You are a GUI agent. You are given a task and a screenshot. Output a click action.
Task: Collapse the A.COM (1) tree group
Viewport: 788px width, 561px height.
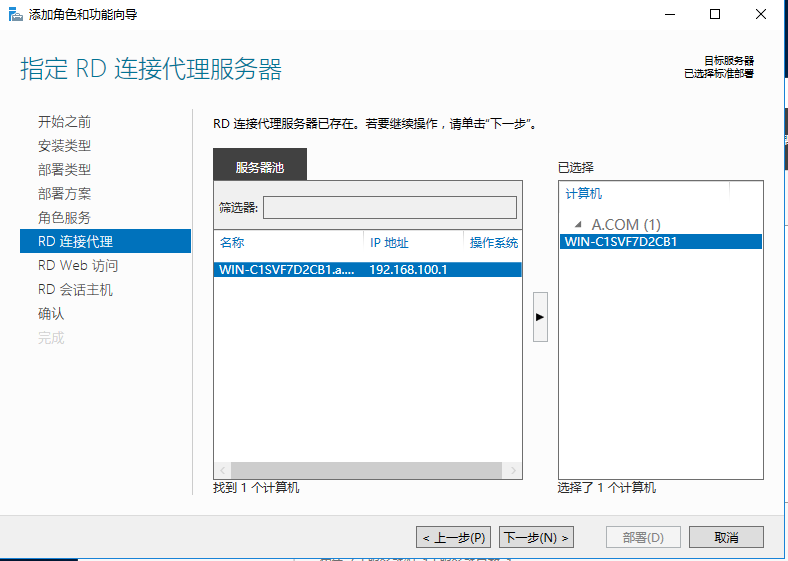(577, 225)
